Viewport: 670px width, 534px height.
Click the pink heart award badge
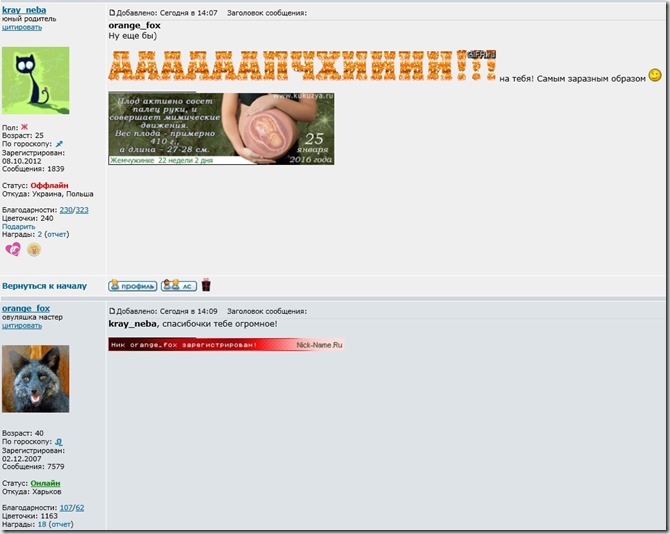point(13,249)
